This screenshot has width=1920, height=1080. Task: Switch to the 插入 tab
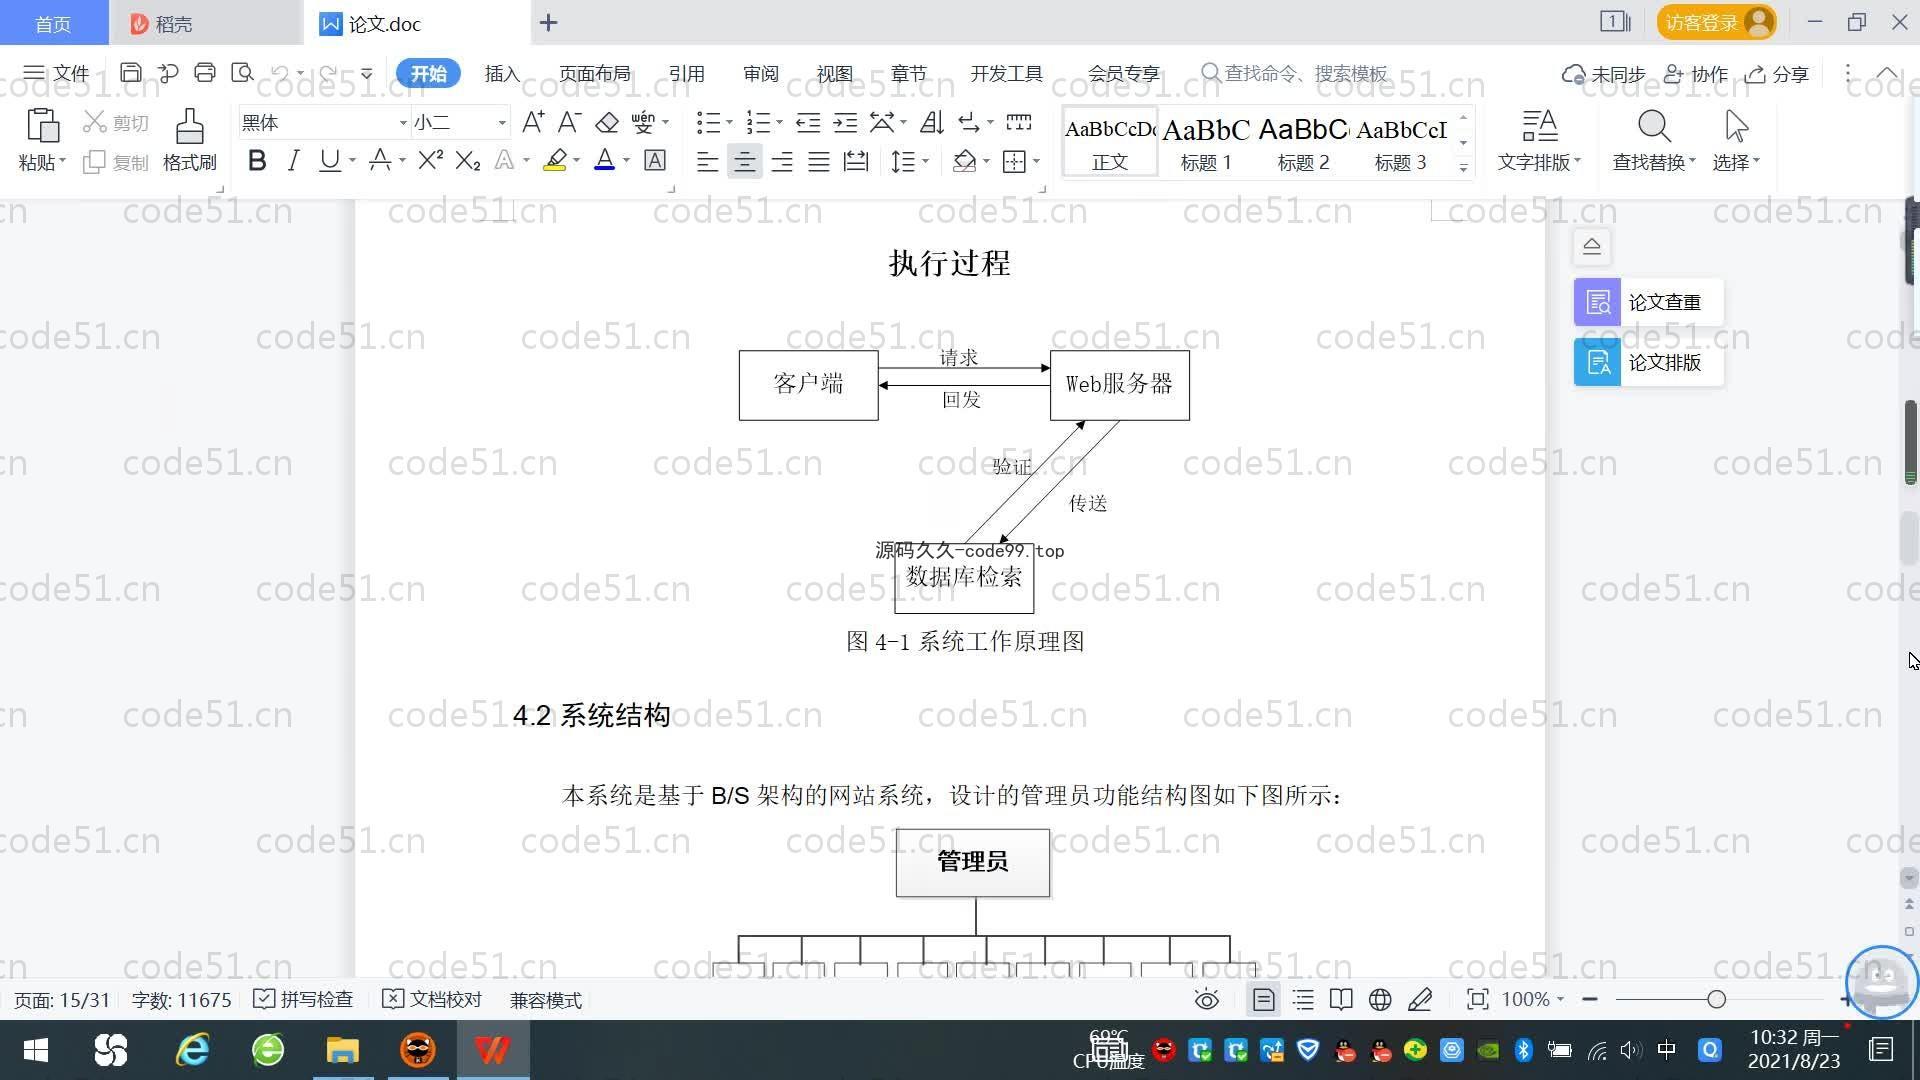click(x=502, y=73)
